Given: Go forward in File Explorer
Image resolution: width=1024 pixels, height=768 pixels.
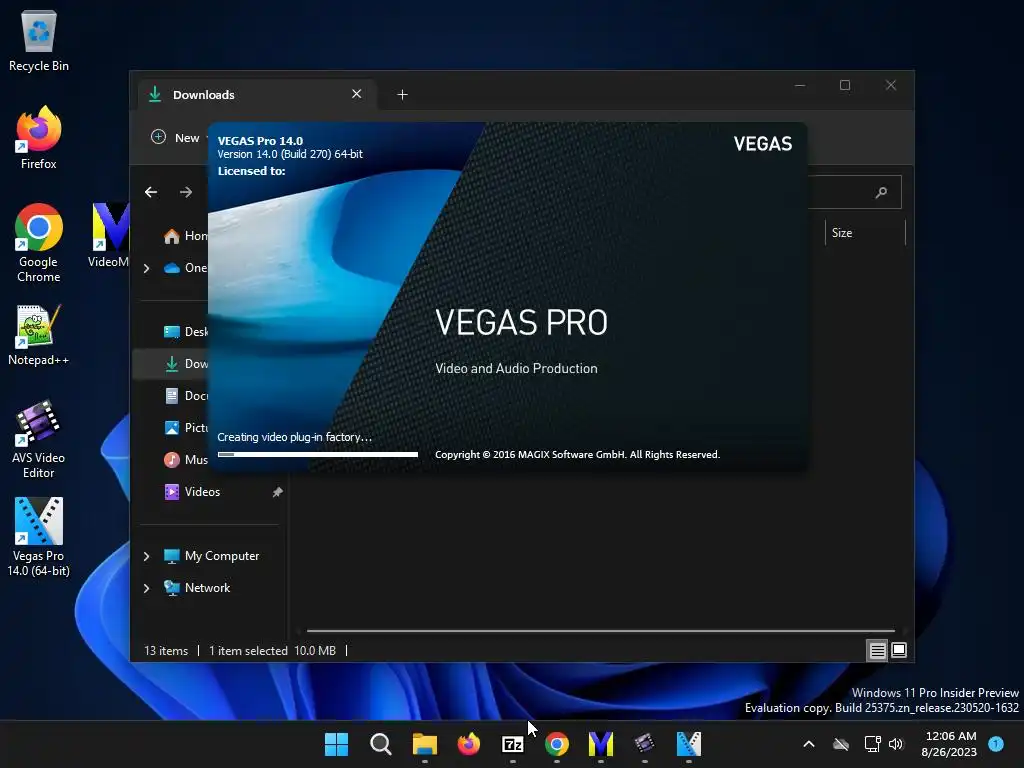Looking at the screenshot, I should tap(186, 192).
